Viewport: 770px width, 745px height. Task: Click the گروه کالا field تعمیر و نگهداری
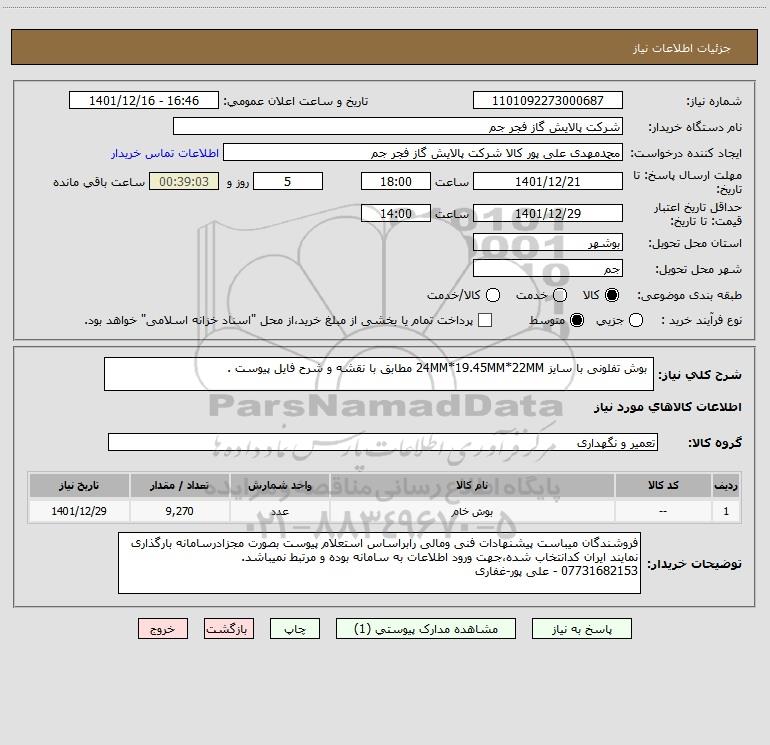tap(383, 442)
